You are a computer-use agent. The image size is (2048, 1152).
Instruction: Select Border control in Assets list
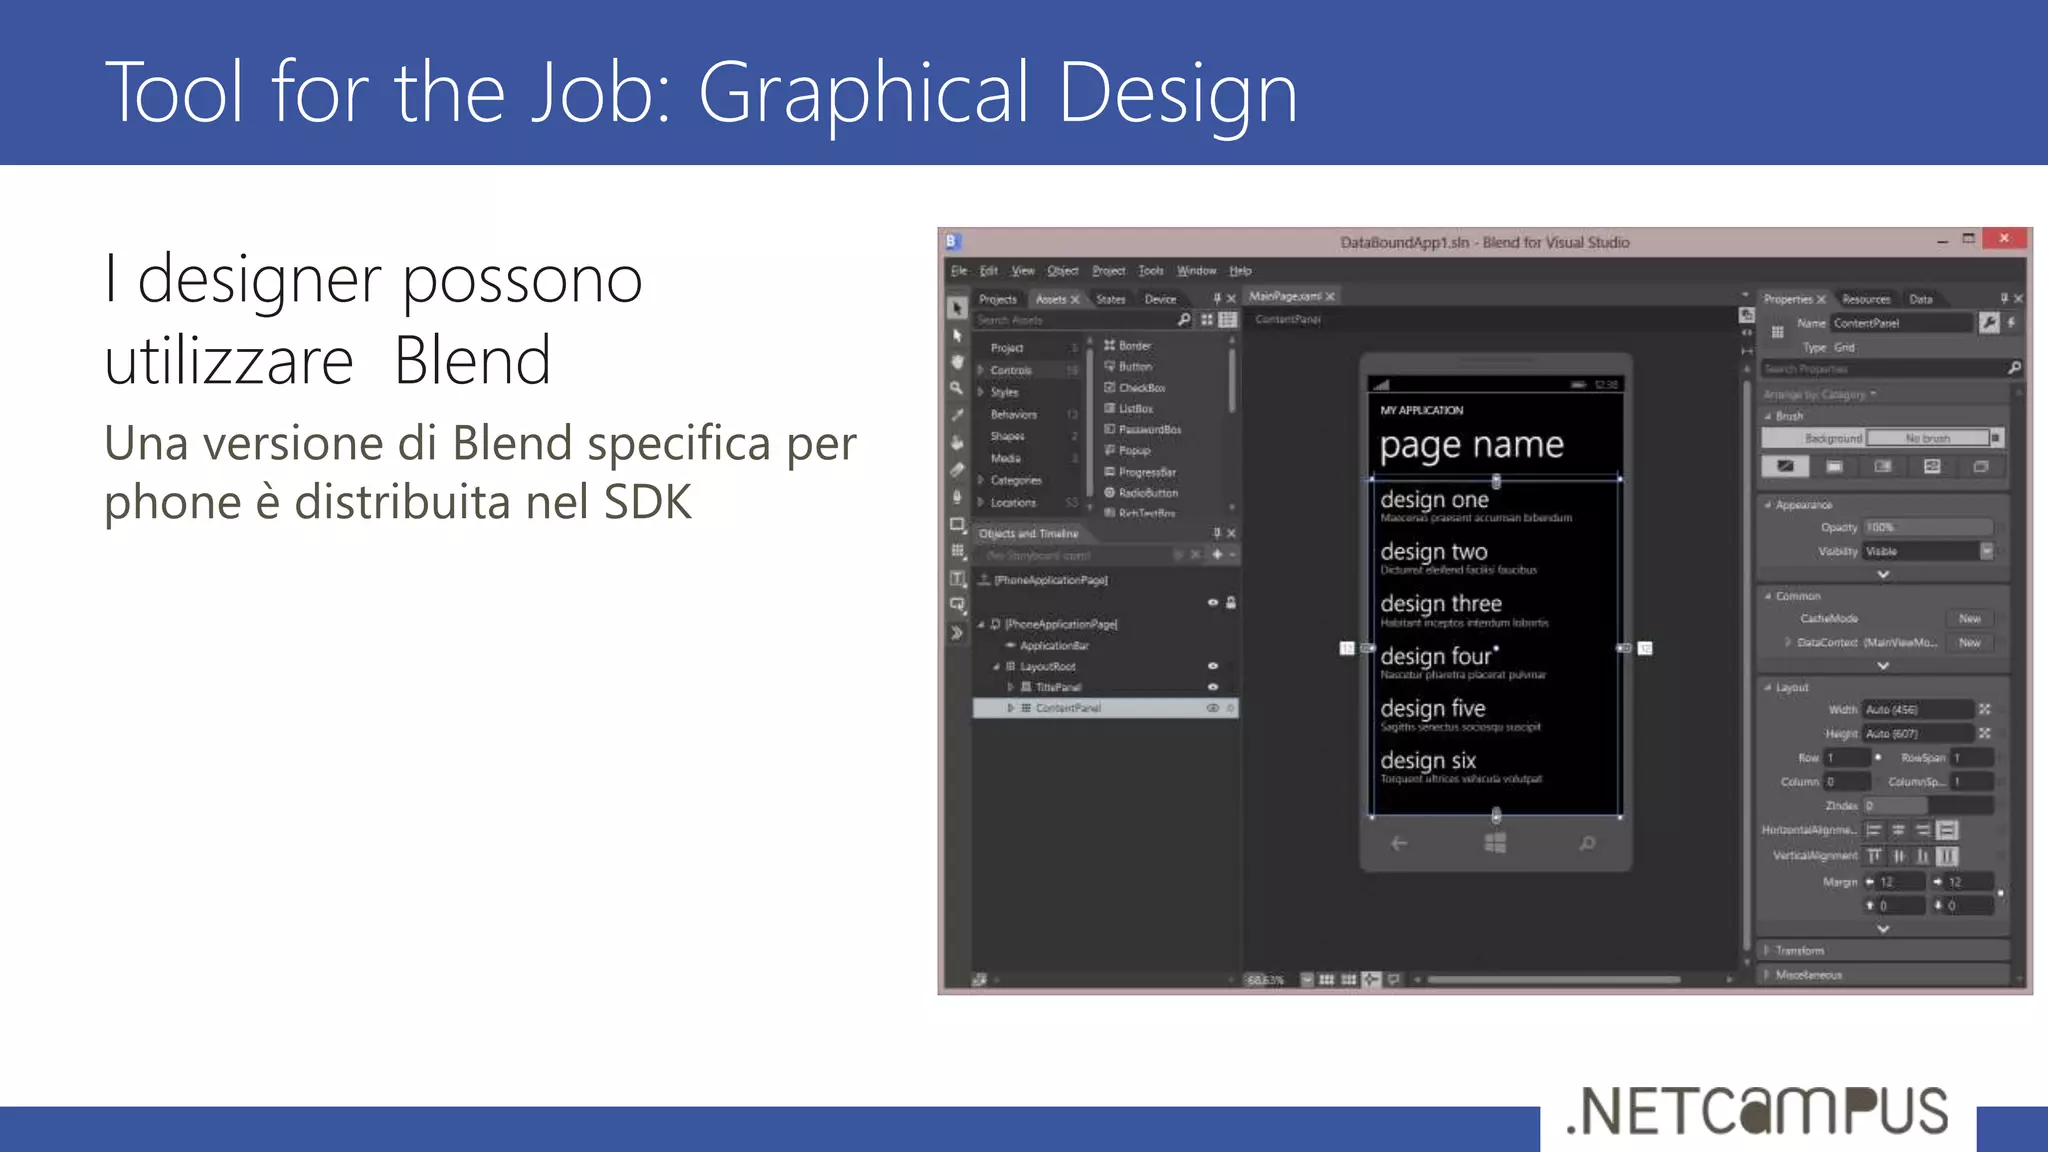(x=1127, y=345)
